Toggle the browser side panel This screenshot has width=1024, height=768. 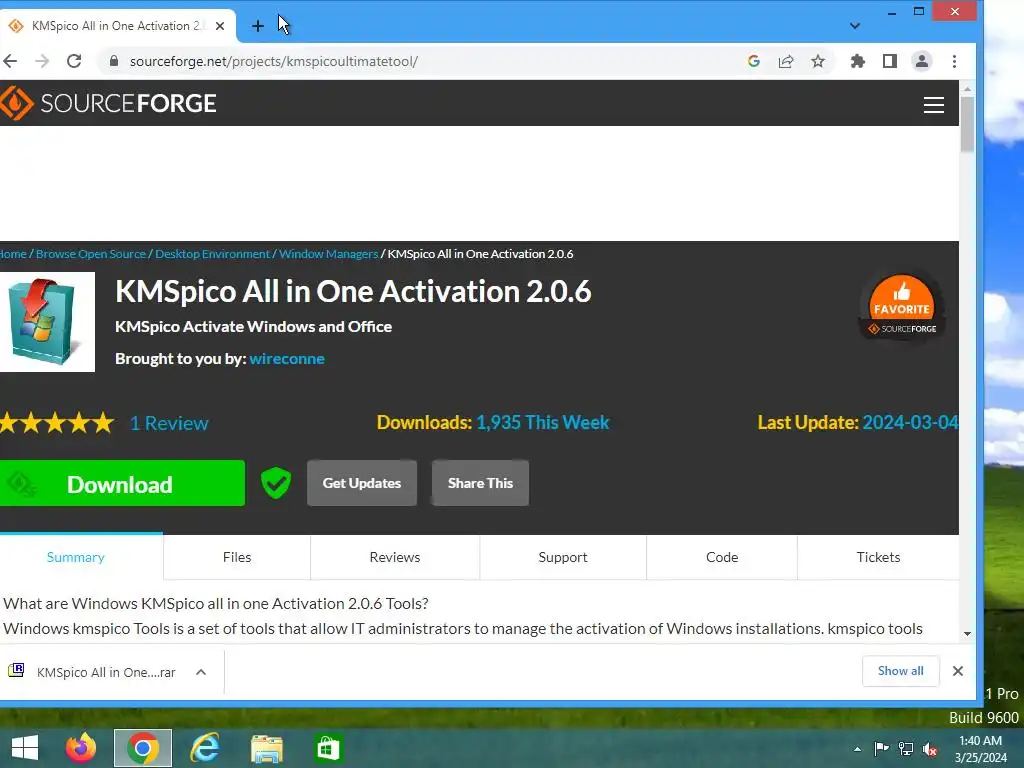click(889, 61)
